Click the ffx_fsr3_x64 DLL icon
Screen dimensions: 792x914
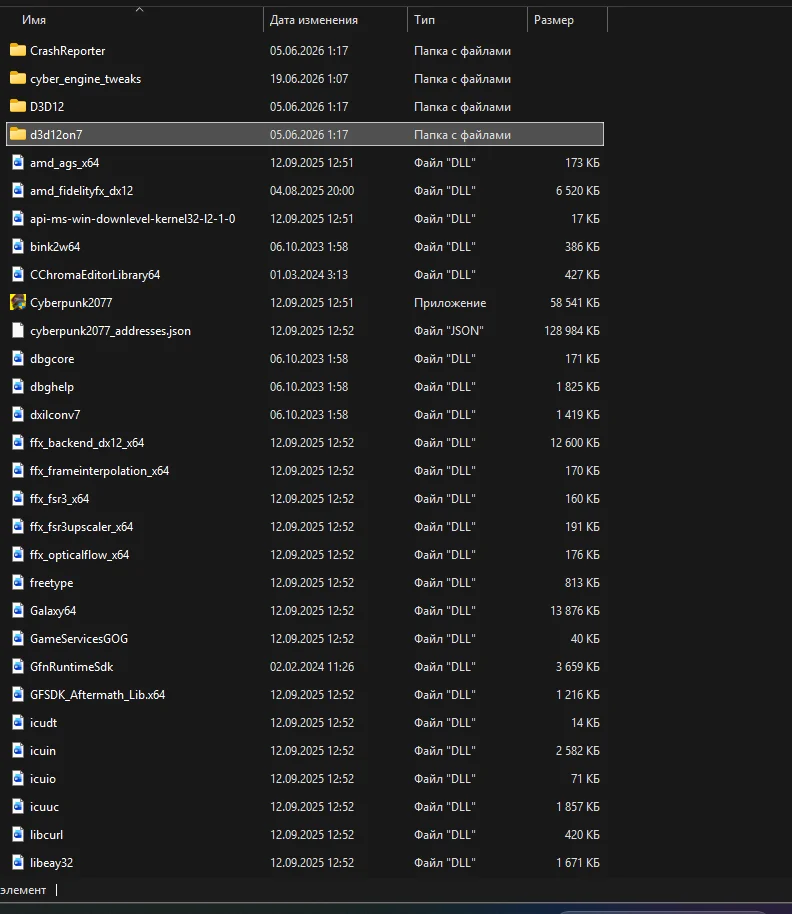[x=18, y=498]
